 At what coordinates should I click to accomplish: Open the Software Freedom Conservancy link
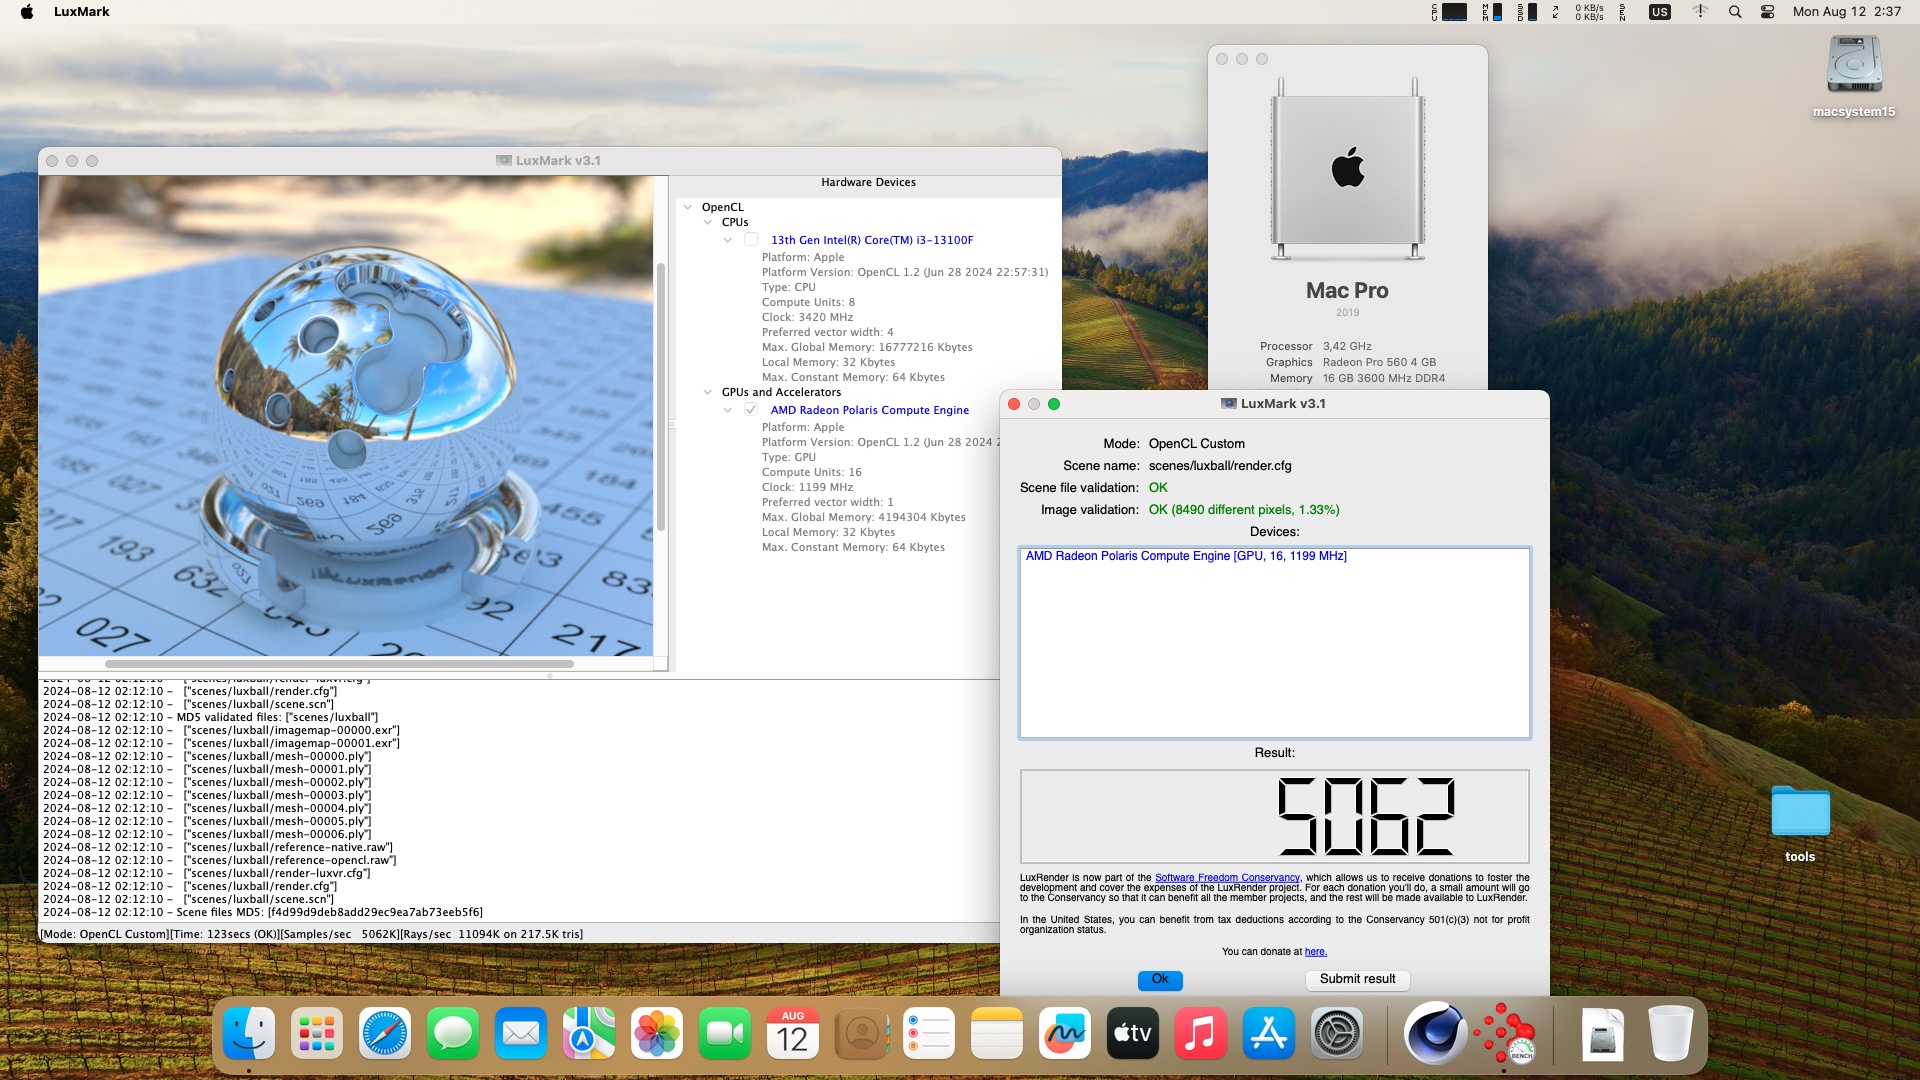click(x=1227, y=878)
